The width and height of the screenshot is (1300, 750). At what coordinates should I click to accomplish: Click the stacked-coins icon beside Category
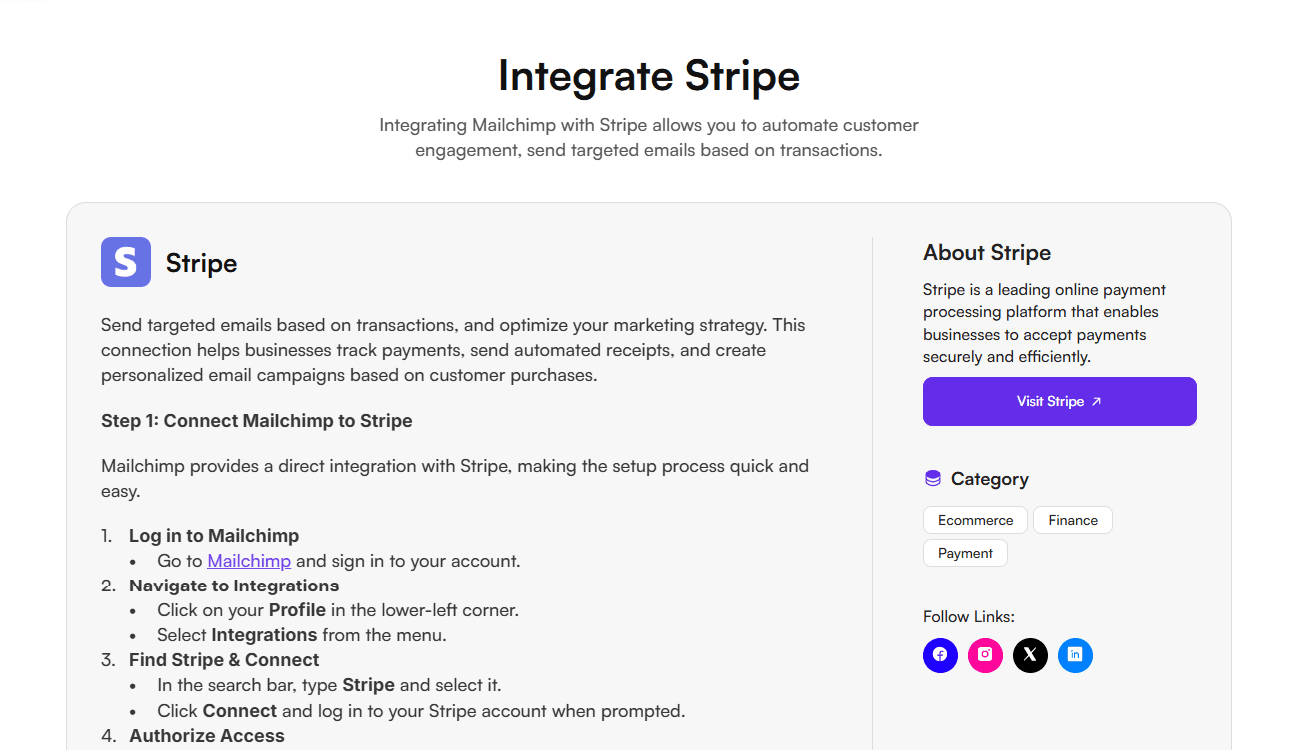(933, 479)
